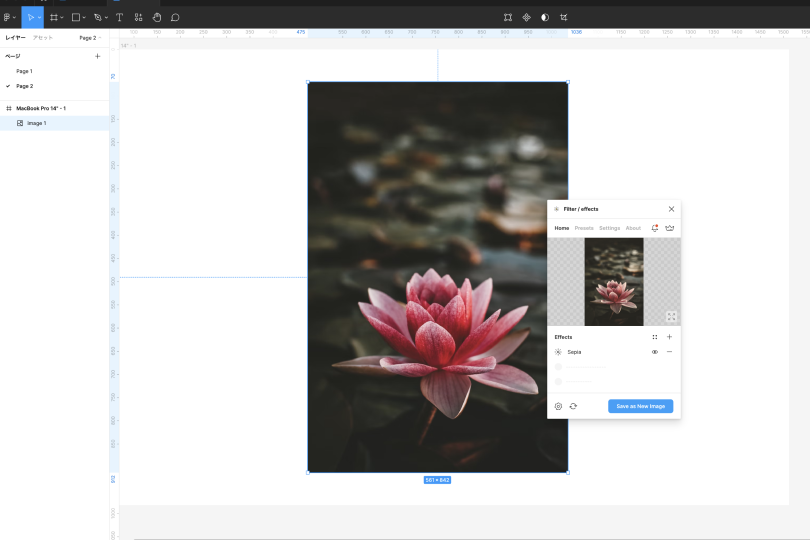Open the About tab in Filter plugin

point(633,228)
